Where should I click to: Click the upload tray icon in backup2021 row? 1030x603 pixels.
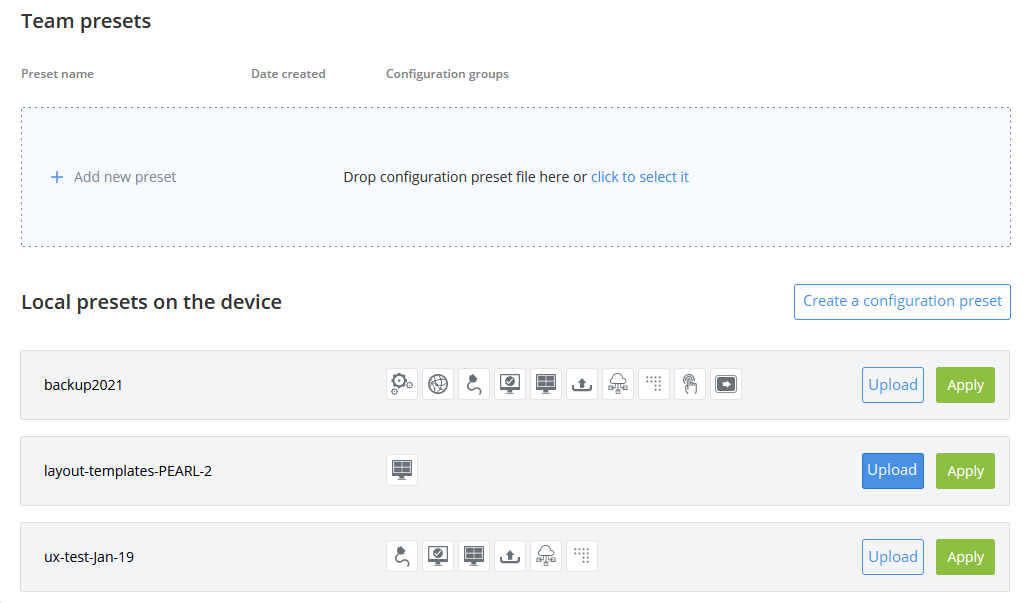point(582,384)
